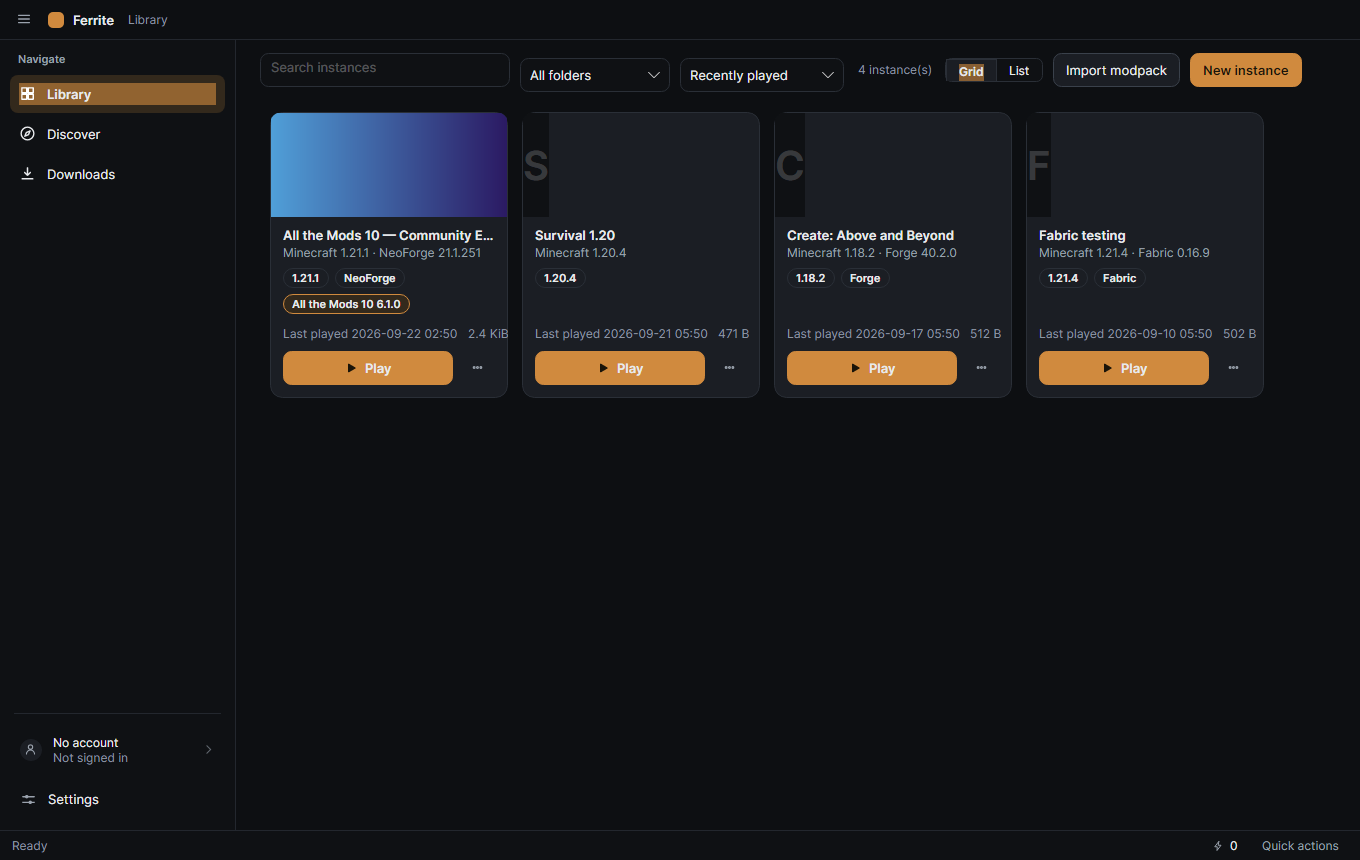Click the Forge loader tag
Image resolution: width=1360 pixels, height=860 pixels.
(865, 278)
